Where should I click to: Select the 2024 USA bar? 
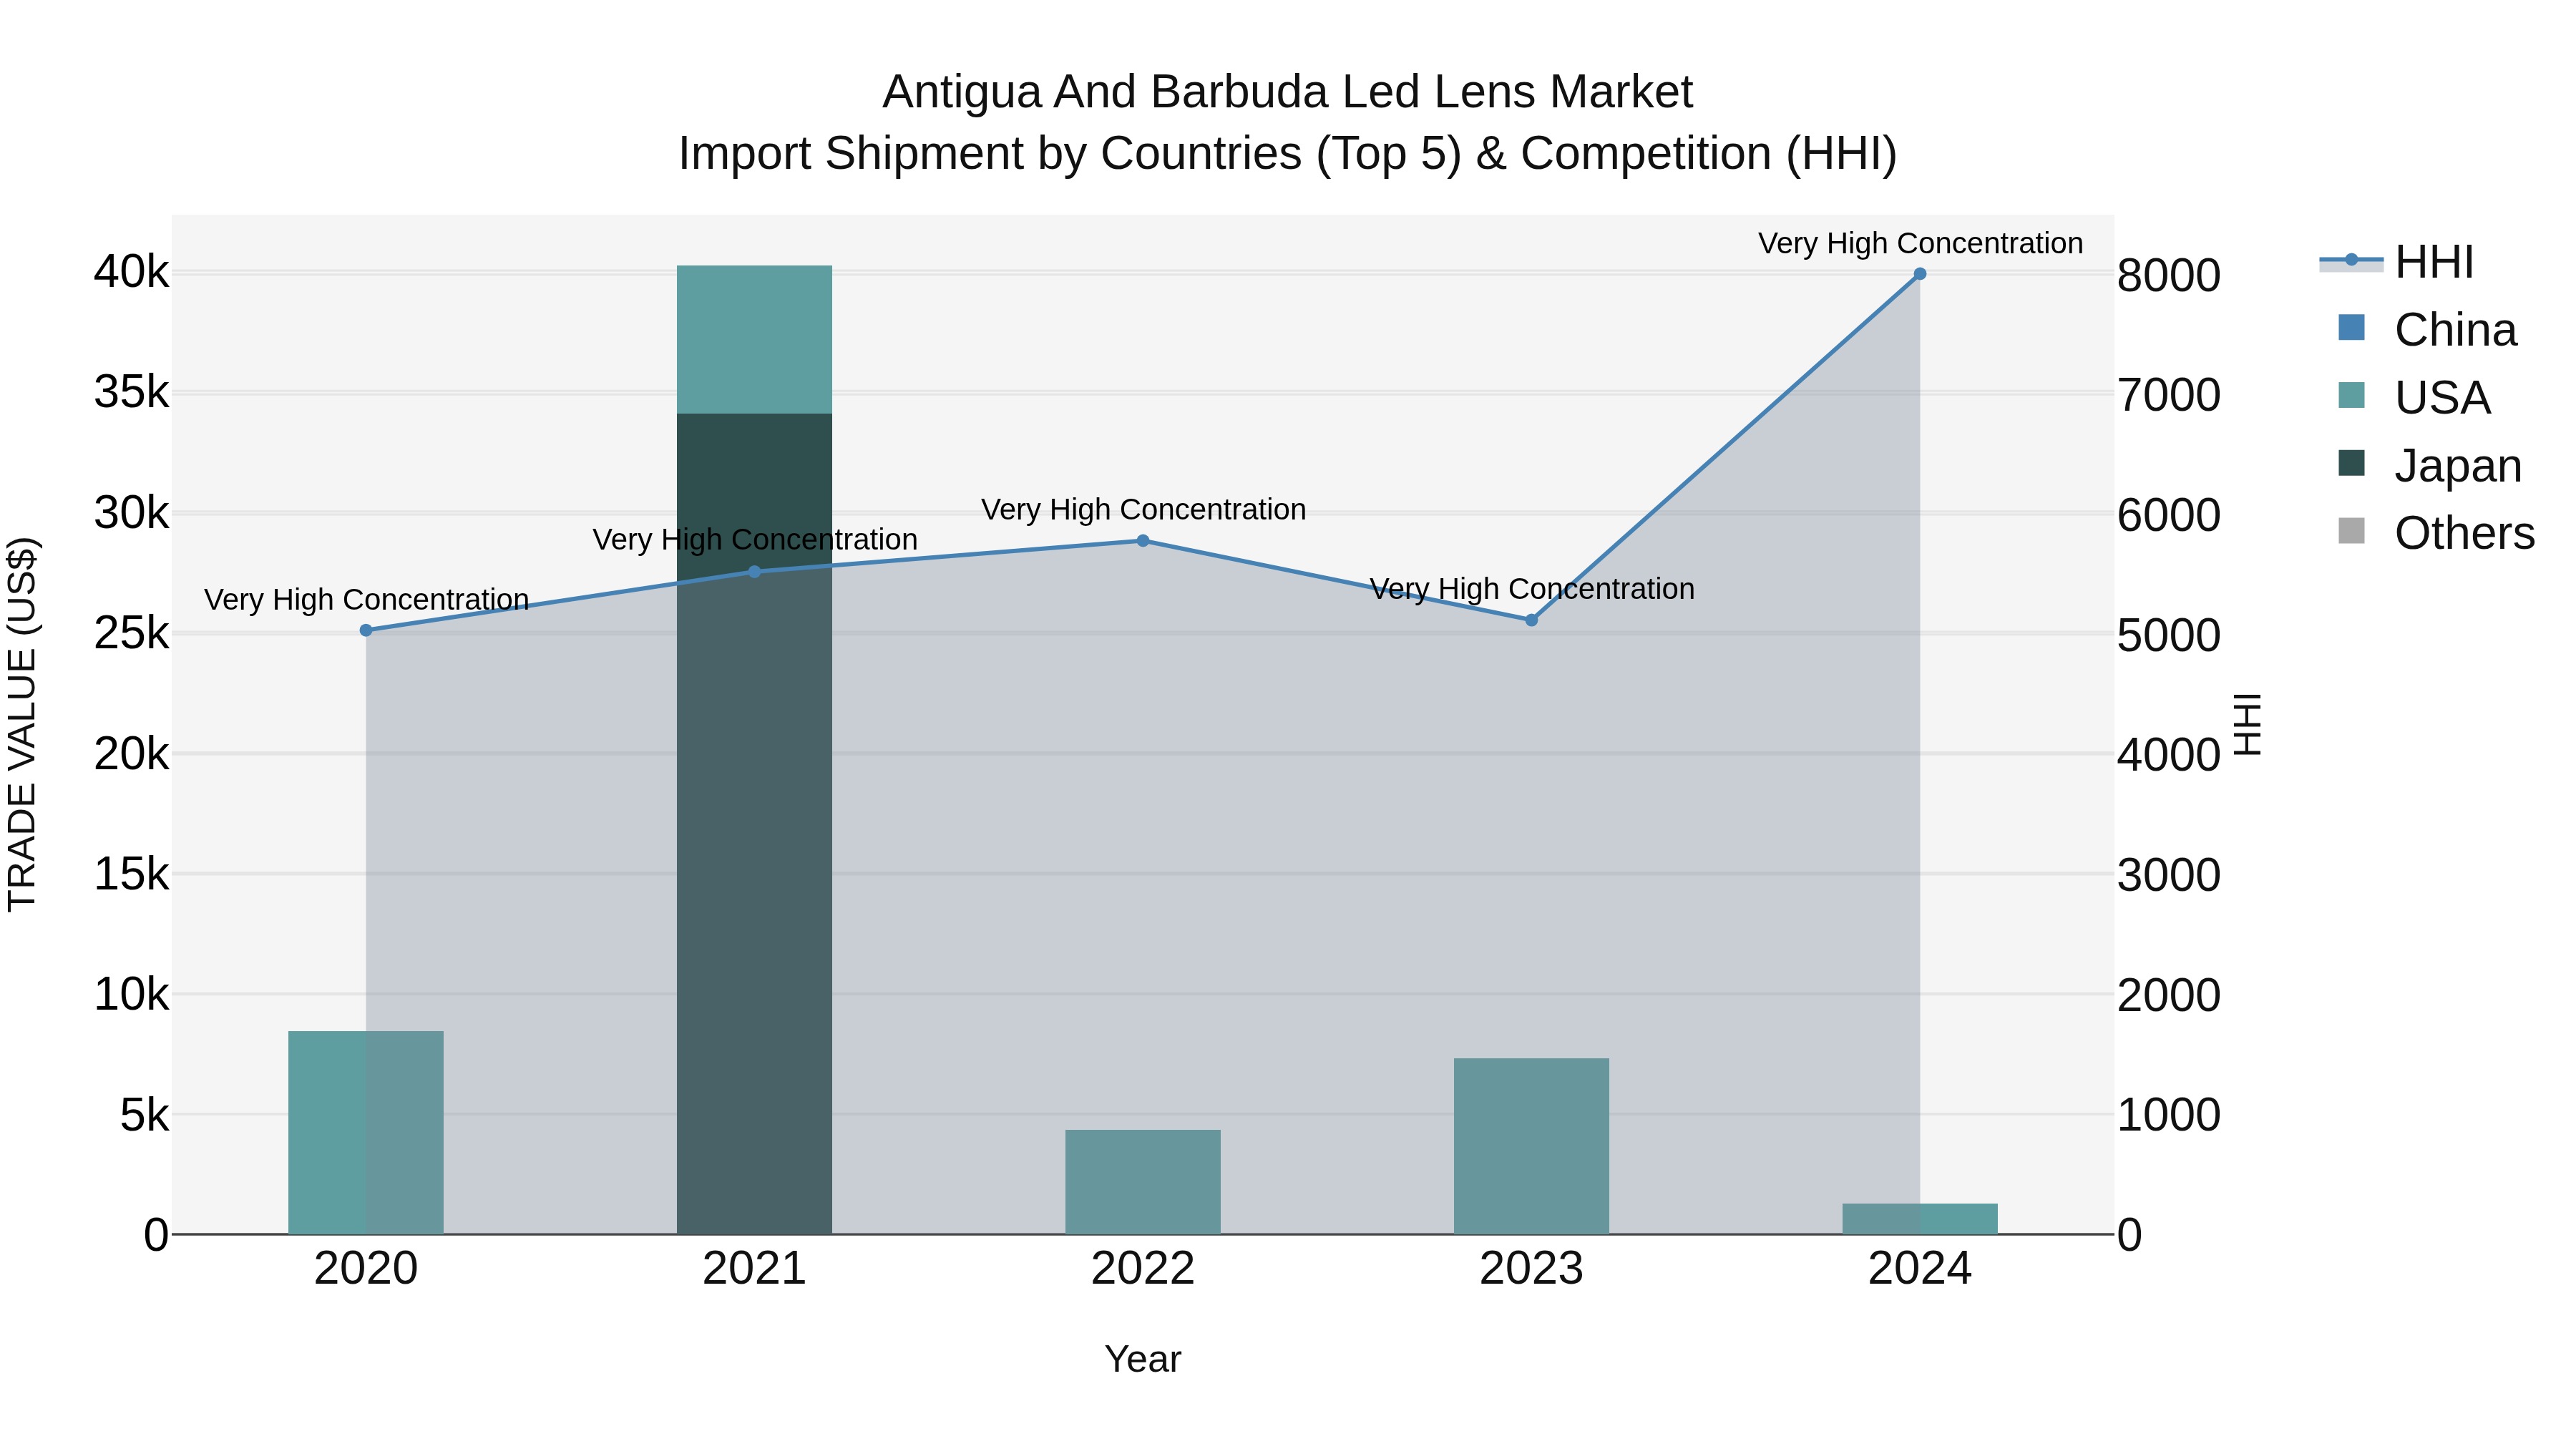(x=1920, y=1219)
